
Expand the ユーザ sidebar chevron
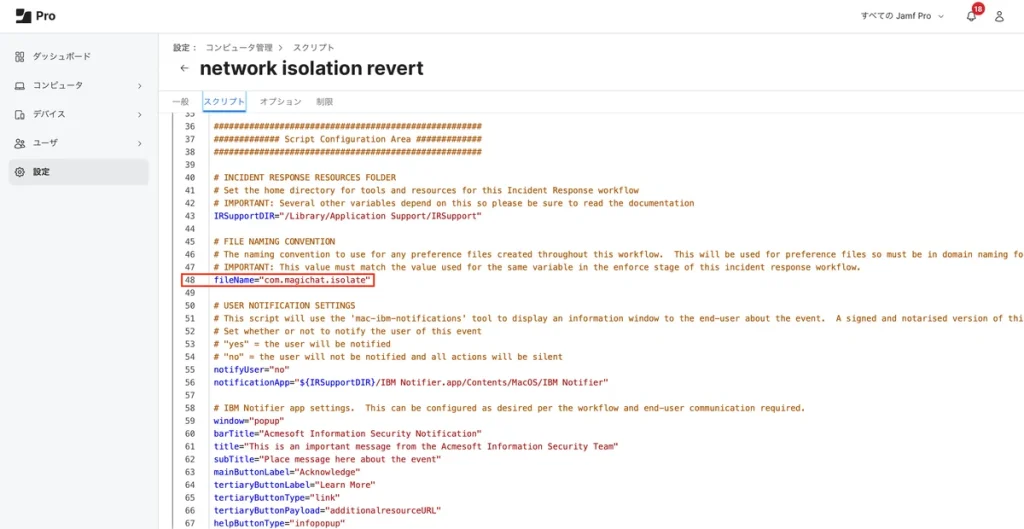pyautogui.click(x=140, y=143)
